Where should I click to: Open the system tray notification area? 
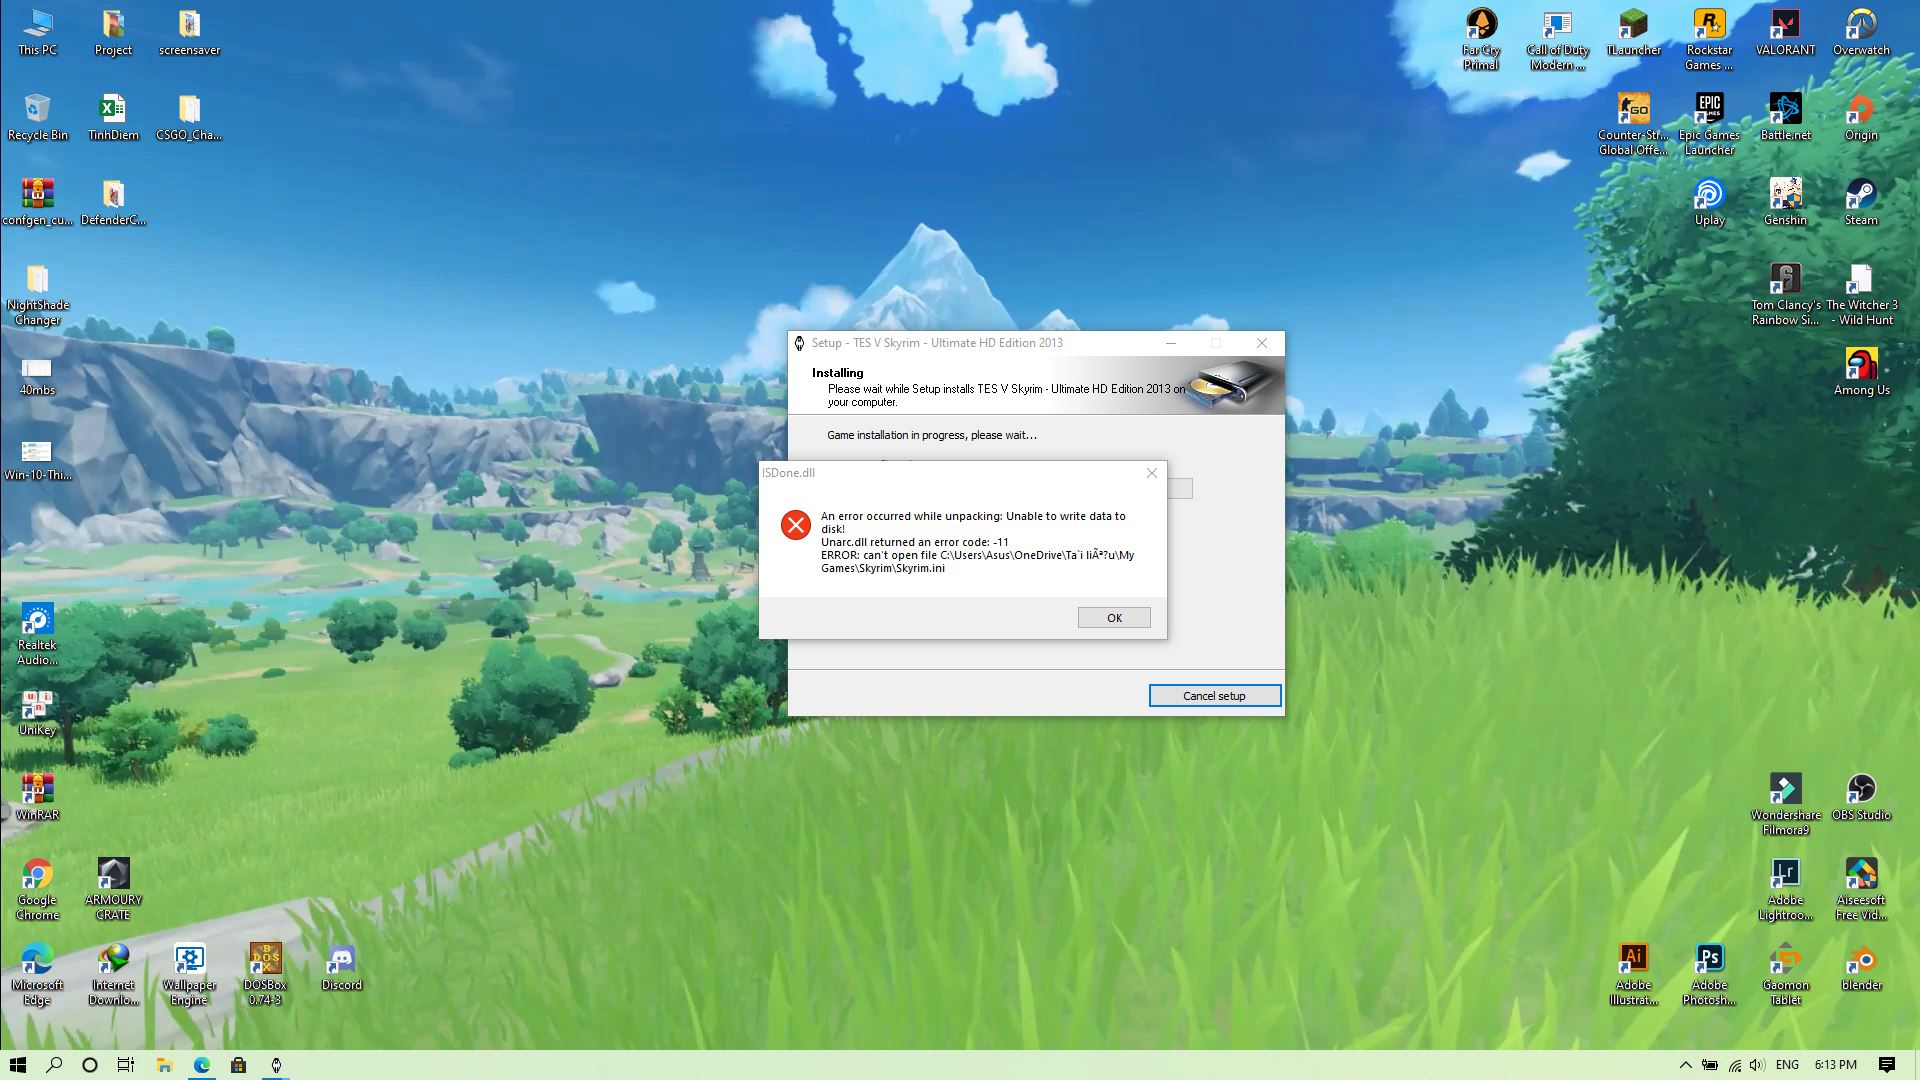tap(1687, 1064)
